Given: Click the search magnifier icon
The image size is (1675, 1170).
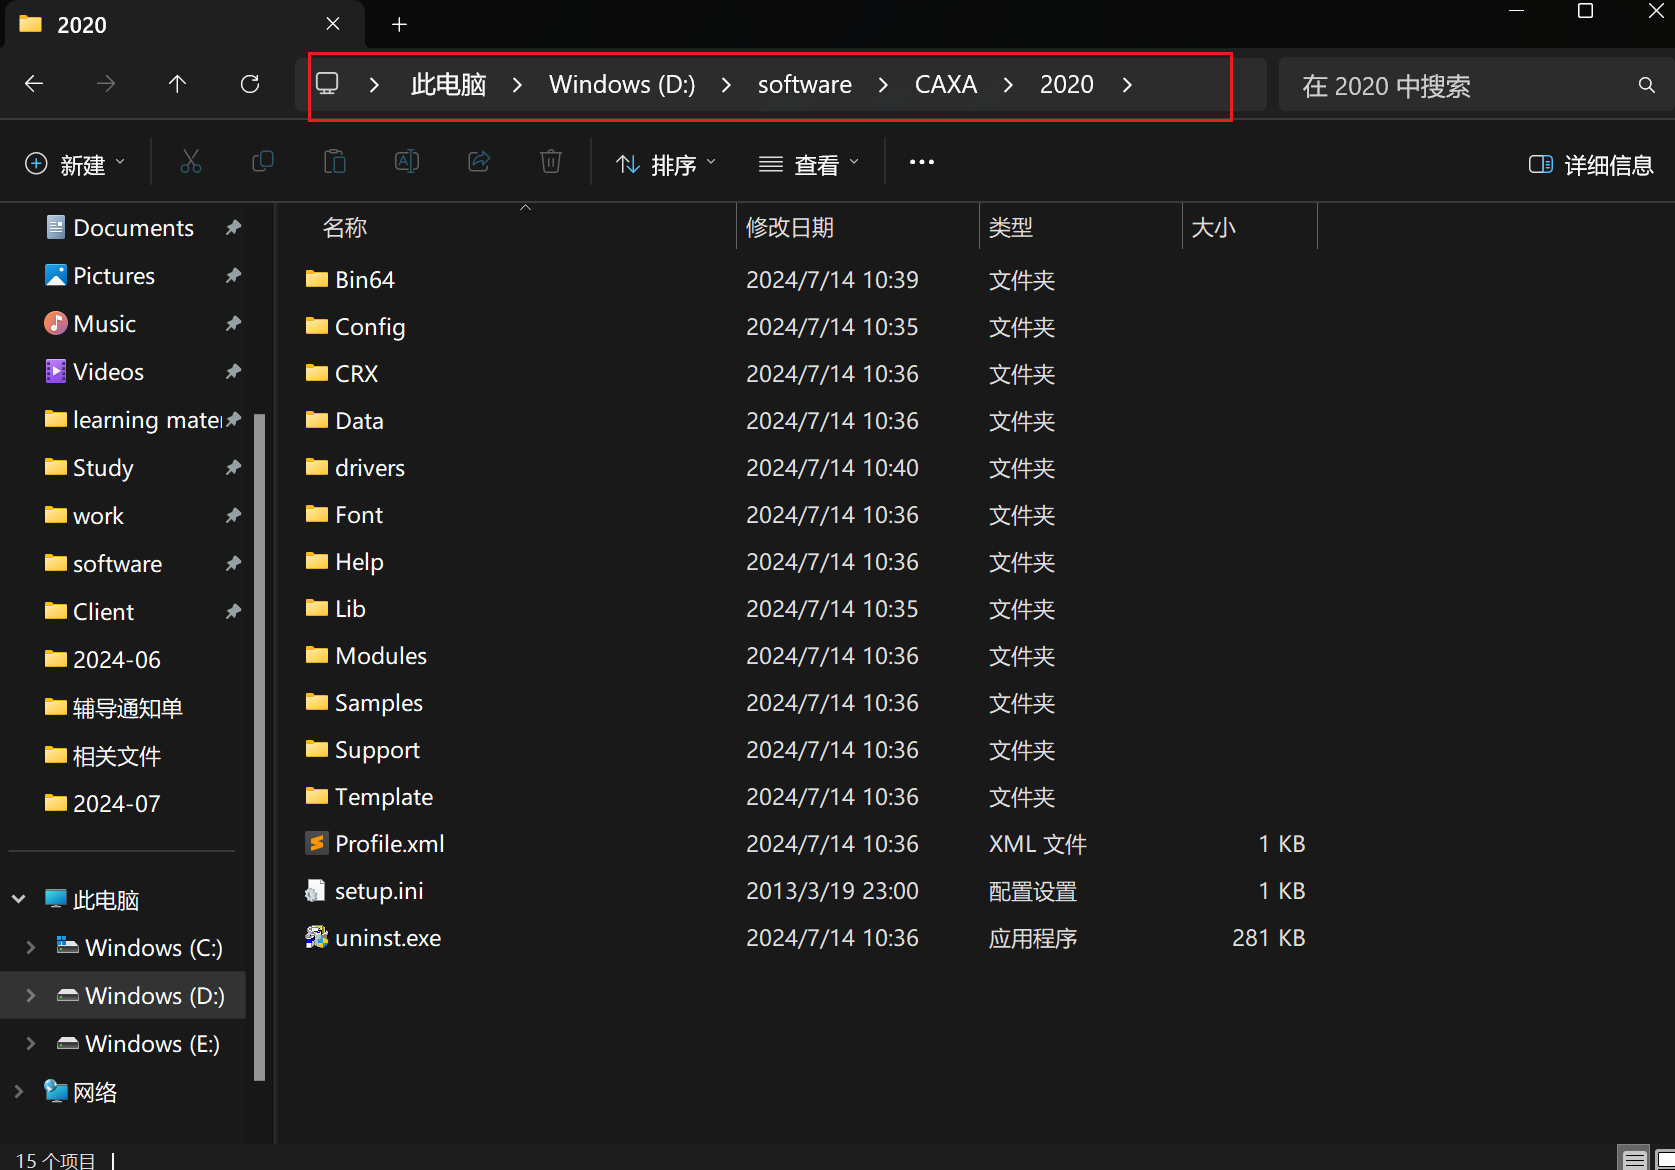Looking at the screenshot, I should point(1646,85).
